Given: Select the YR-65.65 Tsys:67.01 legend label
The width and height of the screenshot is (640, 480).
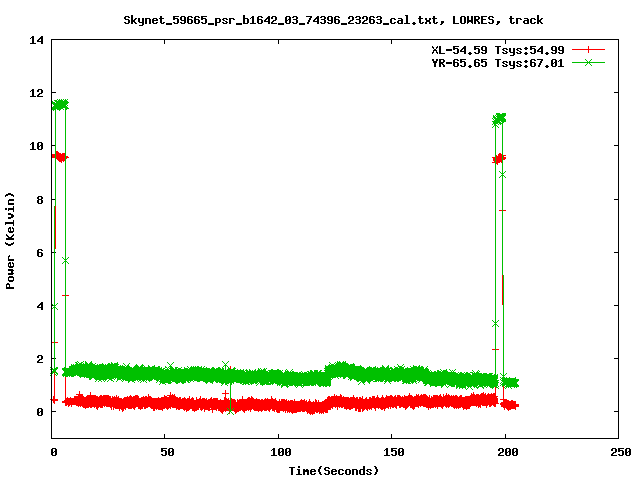Looking at the screenshot, I should [x=498, y=63].
